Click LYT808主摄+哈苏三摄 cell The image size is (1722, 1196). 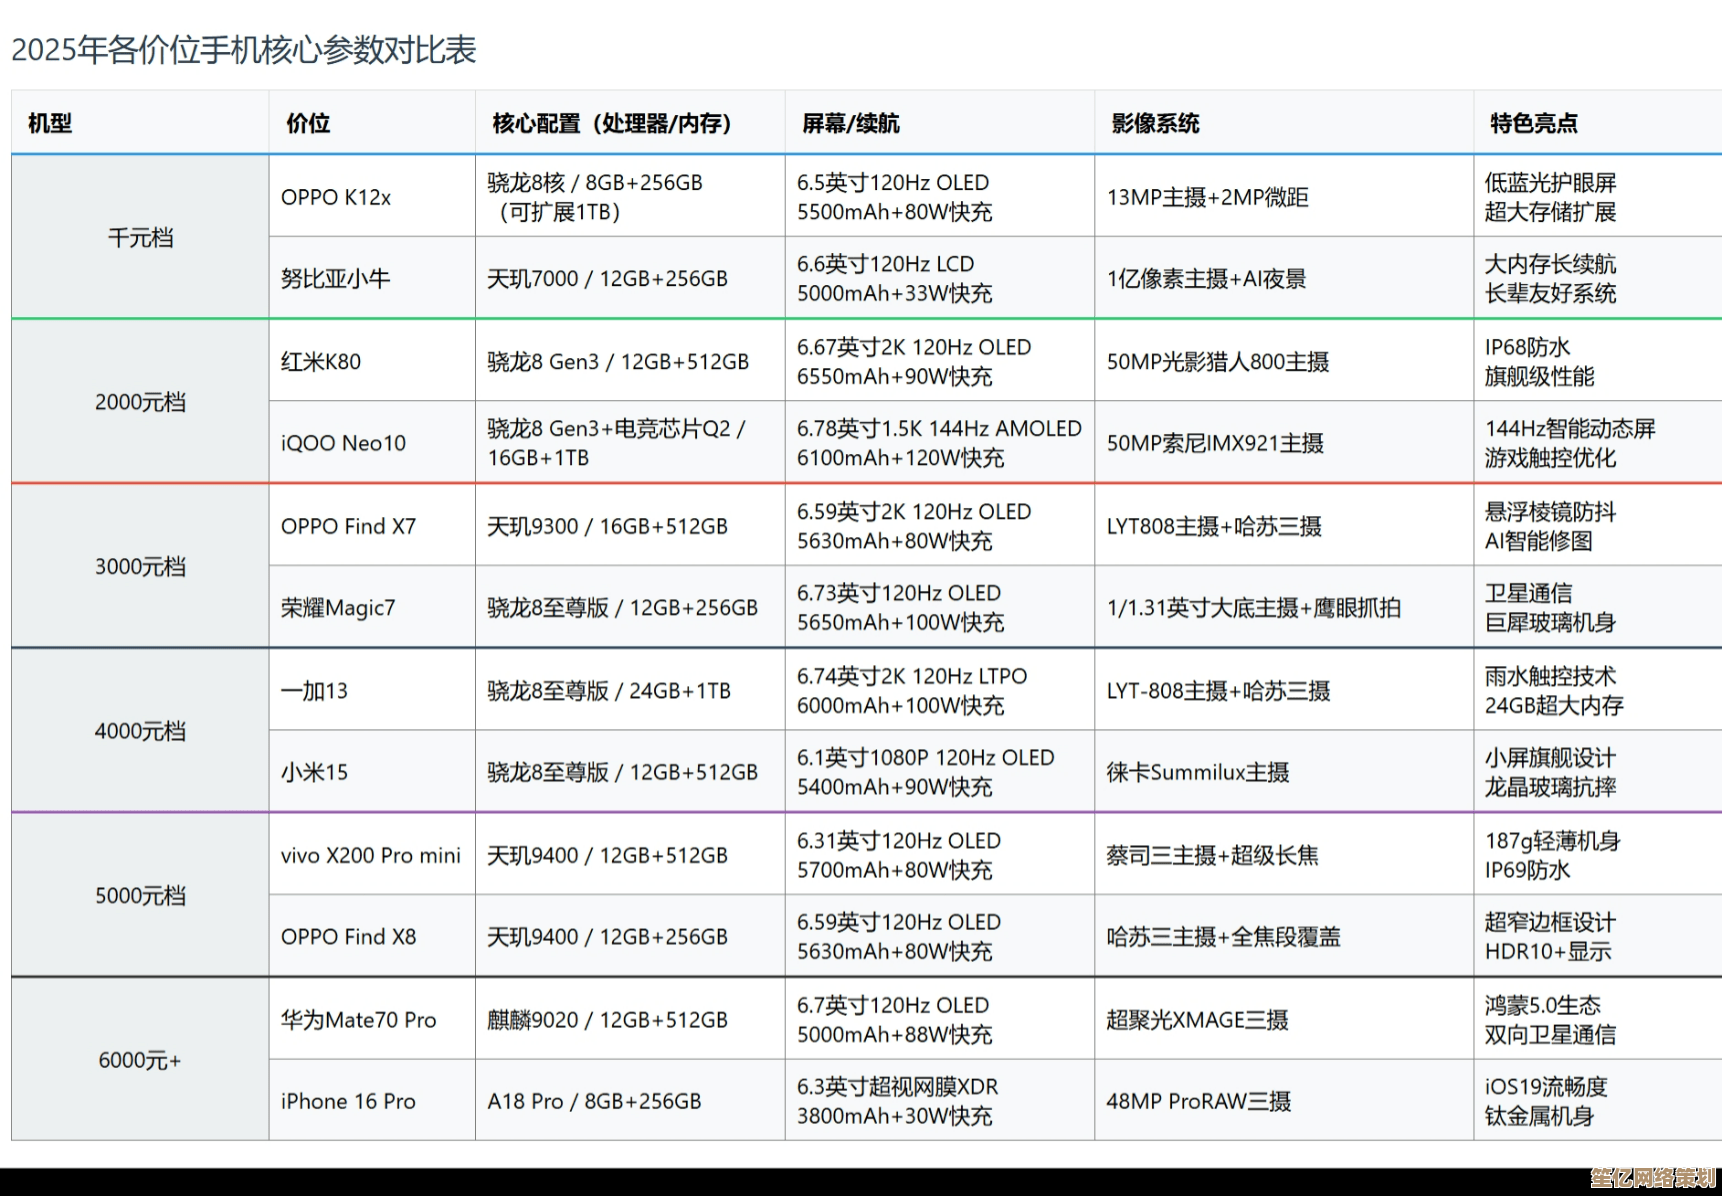(1284, 525)
